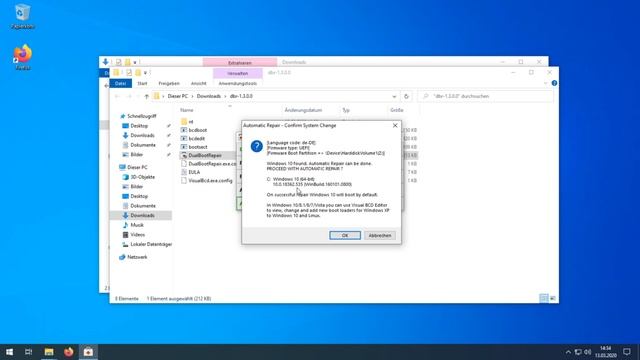Screen dimensions: 640x360
Task: Open the Anwendungstools ribbon tab
Action: click(238, 84)
